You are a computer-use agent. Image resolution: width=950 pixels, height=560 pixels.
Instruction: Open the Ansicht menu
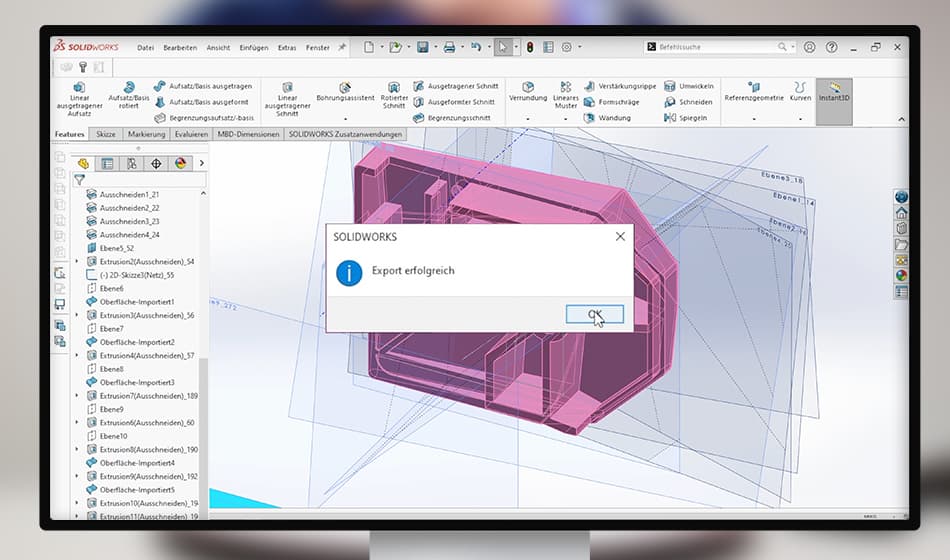pyautogui.click(x=218, y=47)
